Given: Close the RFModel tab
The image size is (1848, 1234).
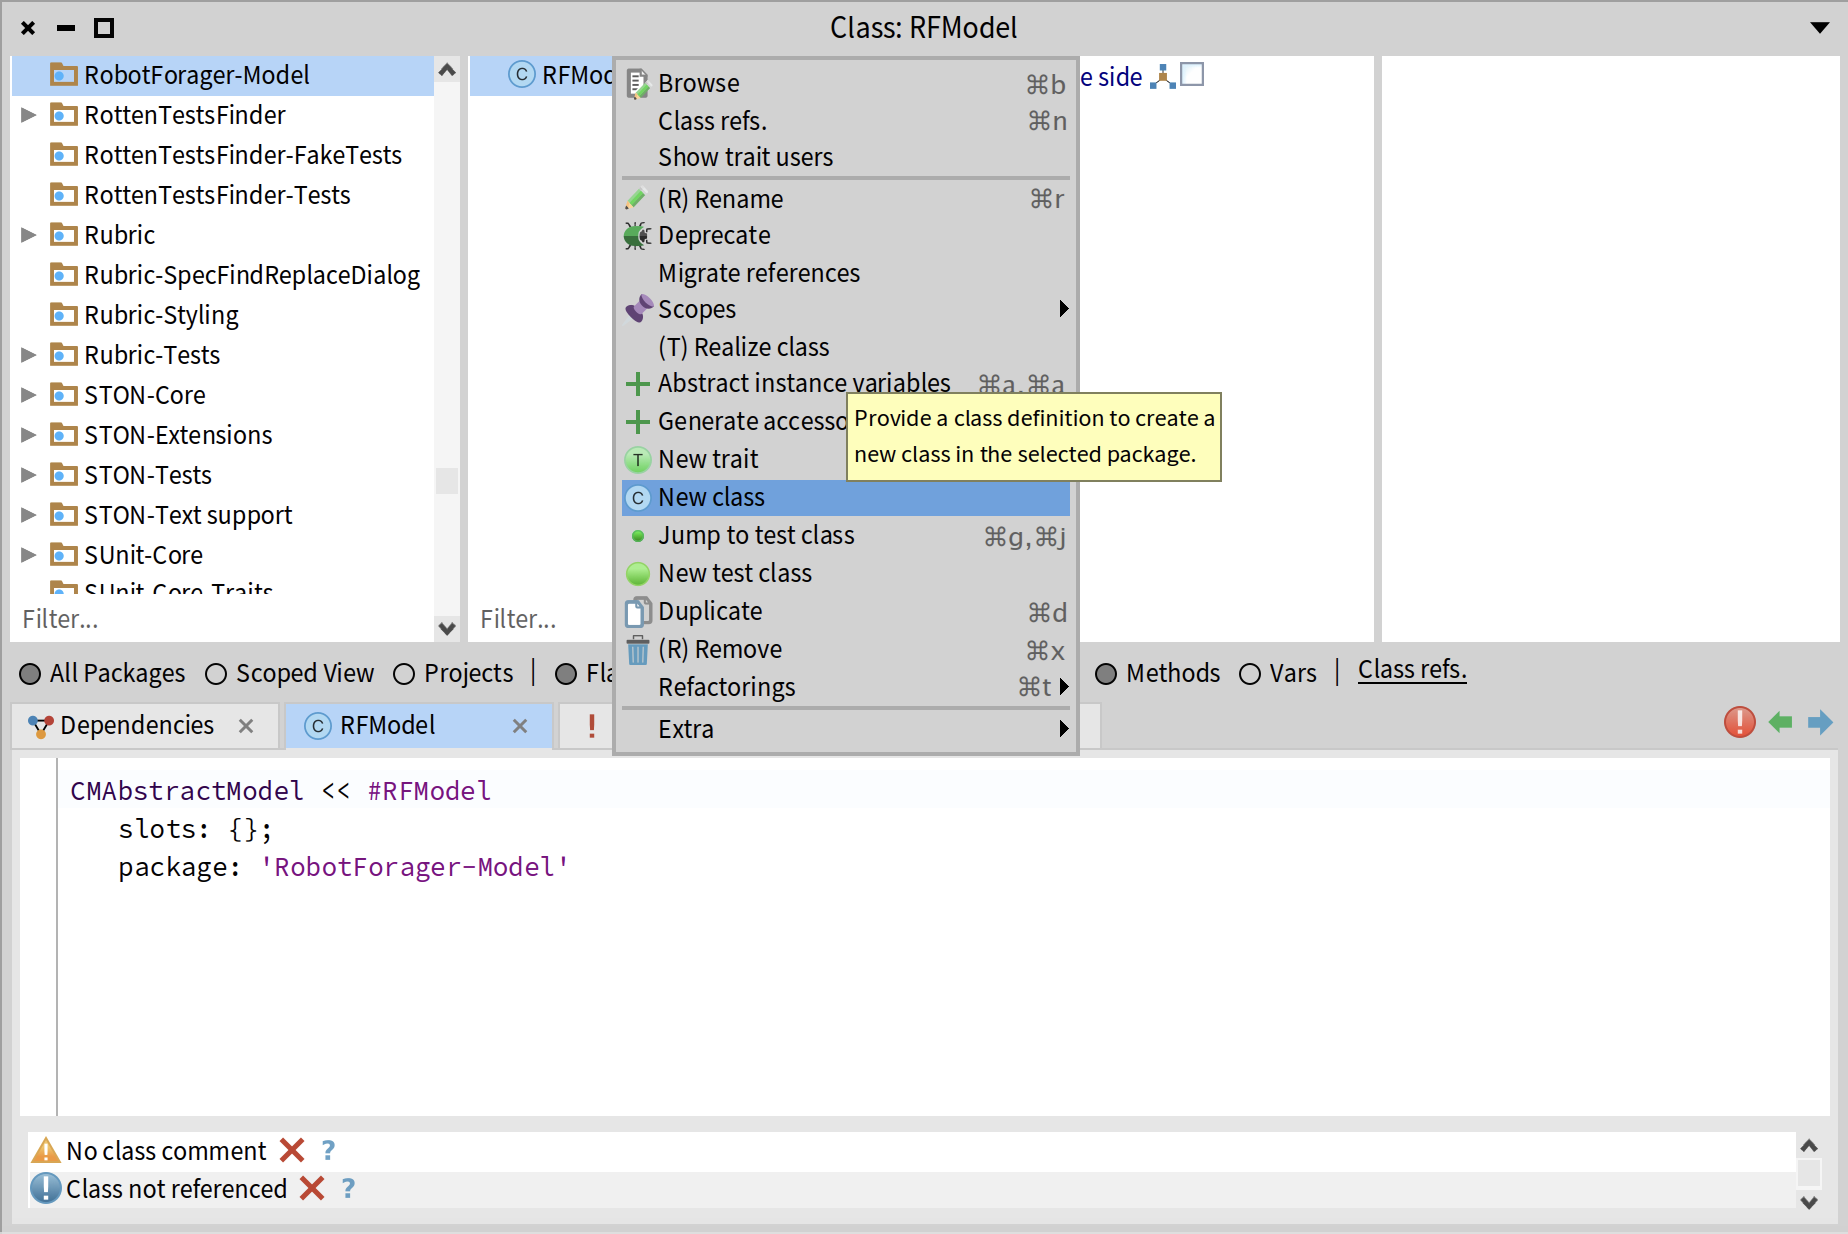Looking at the screenshot, I should [520, 726].
